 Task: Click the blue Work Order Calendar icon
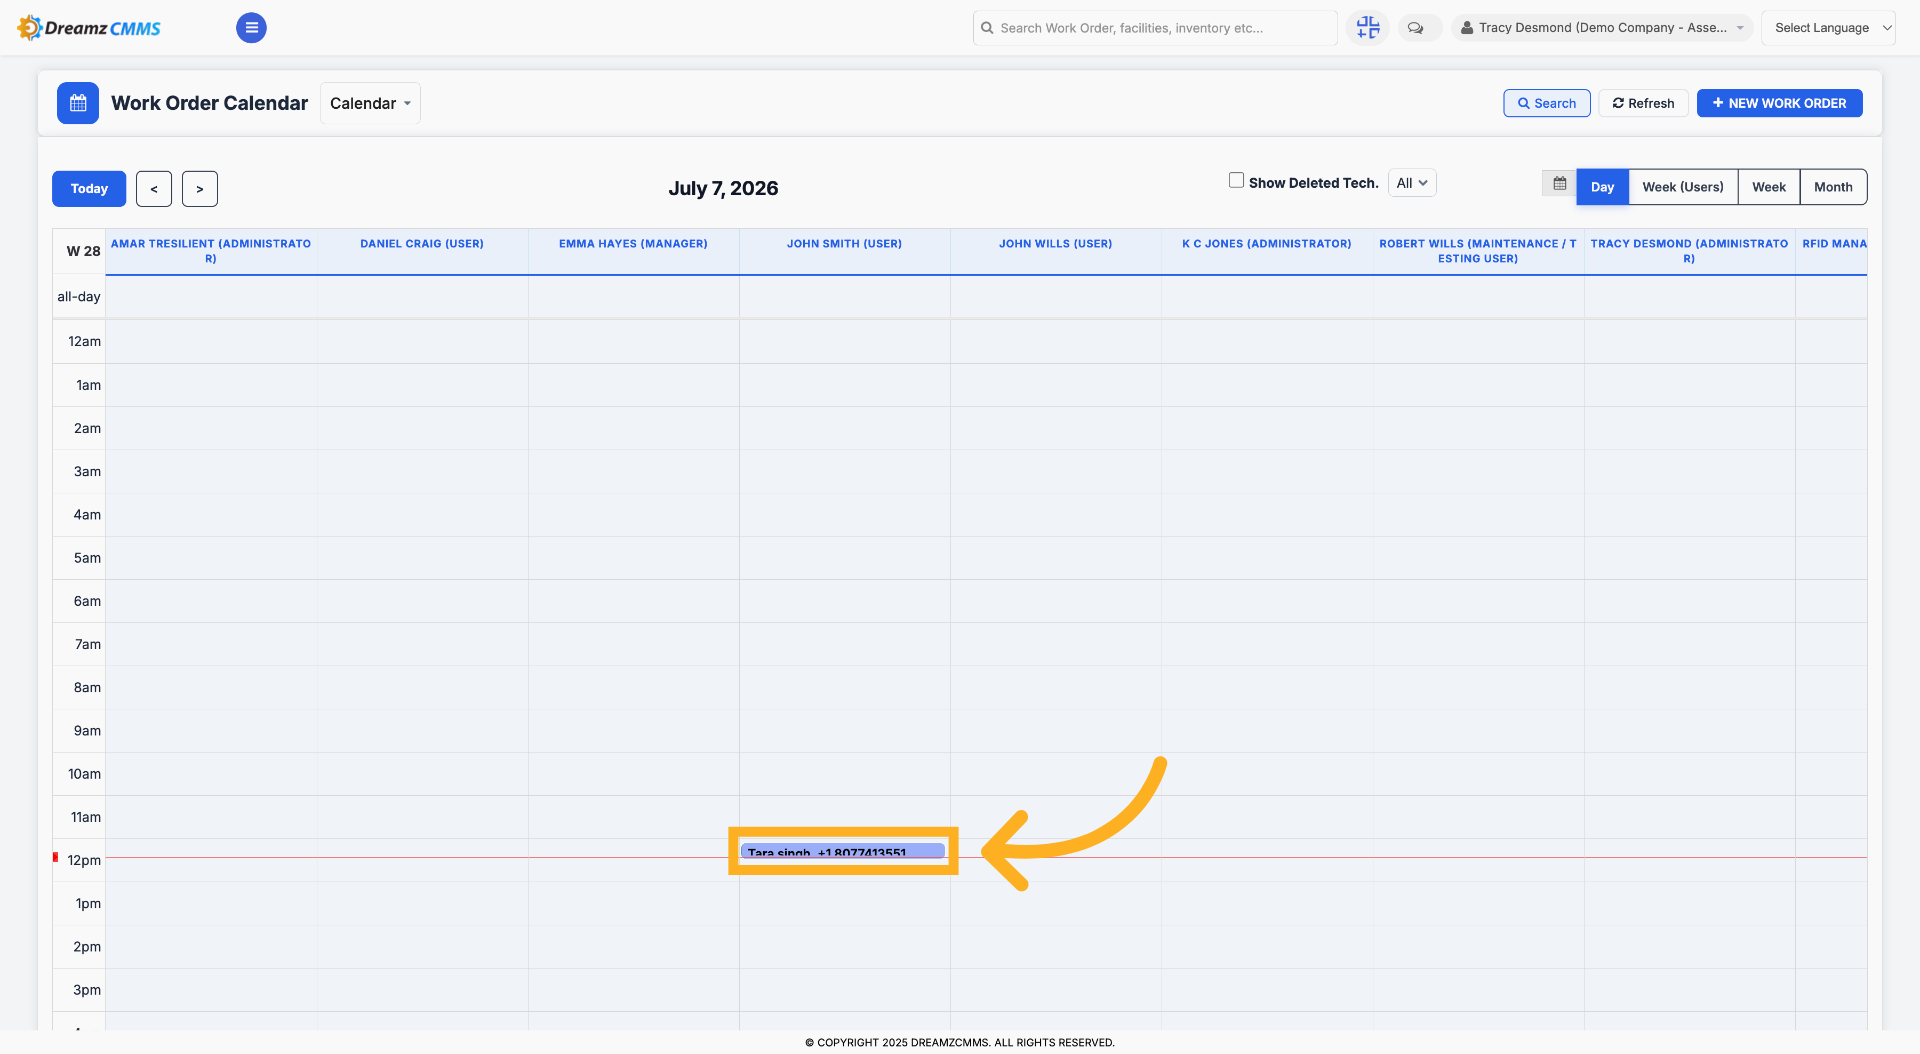[78, 103]
